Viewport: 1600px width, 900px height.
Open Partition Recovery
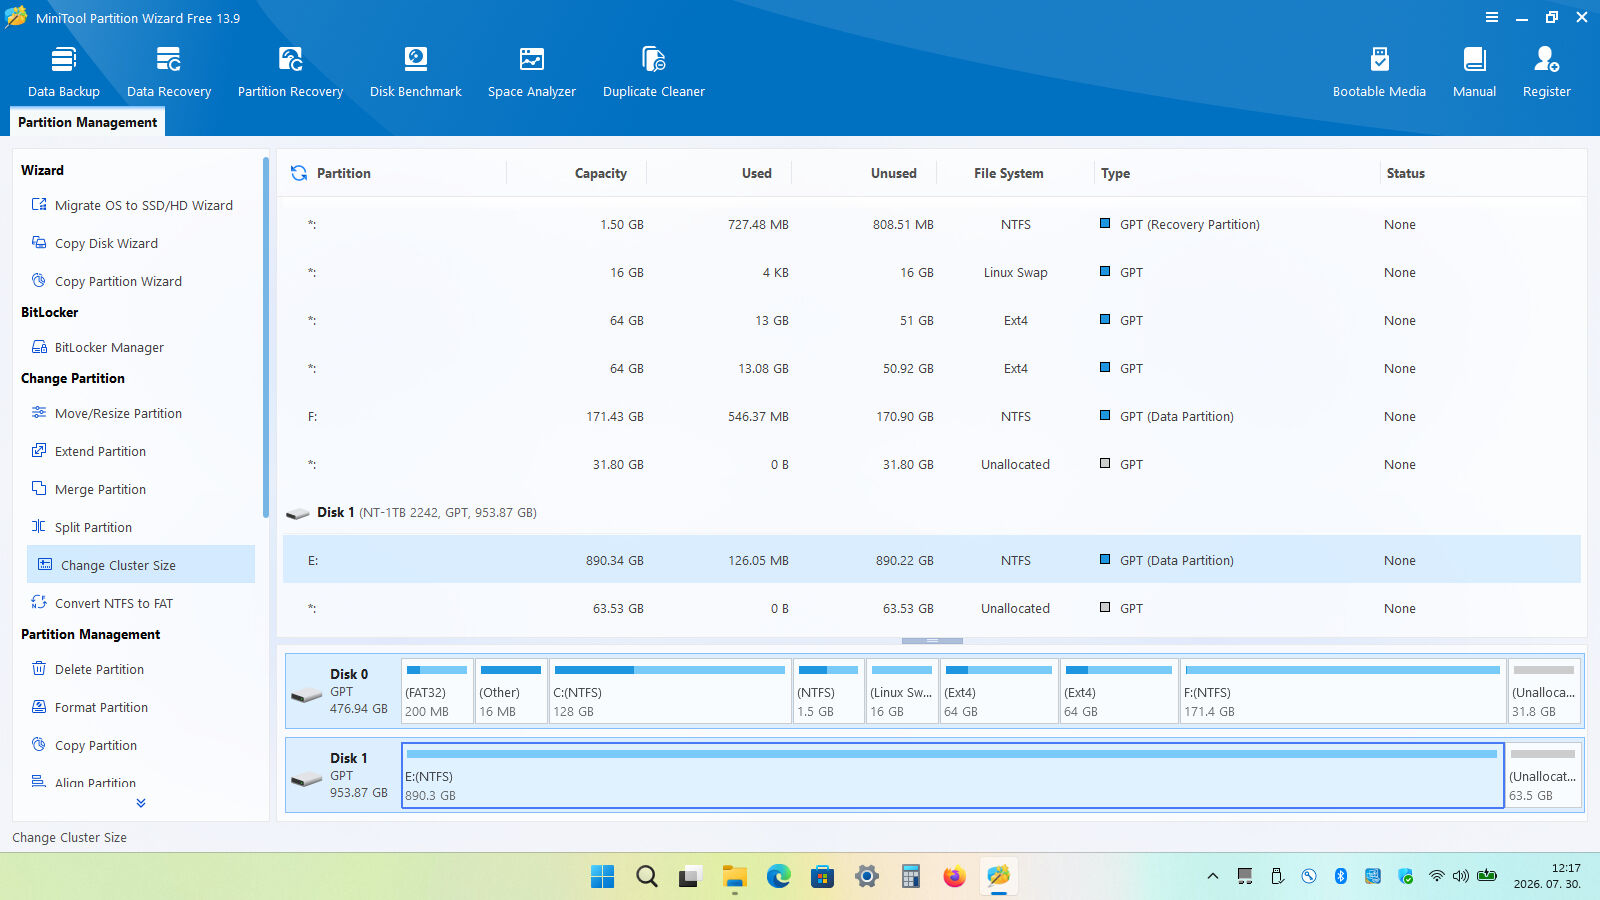coord(290,72)
